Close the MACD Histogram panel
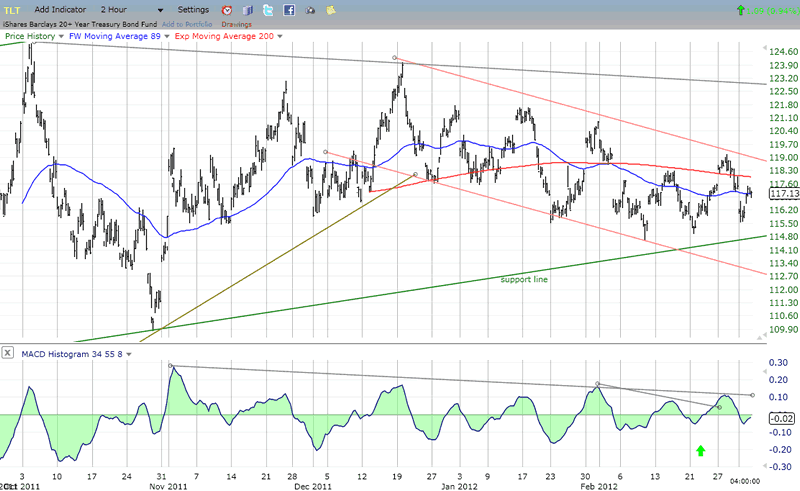Screen dimensions: 800x491 tap(9, 353)
